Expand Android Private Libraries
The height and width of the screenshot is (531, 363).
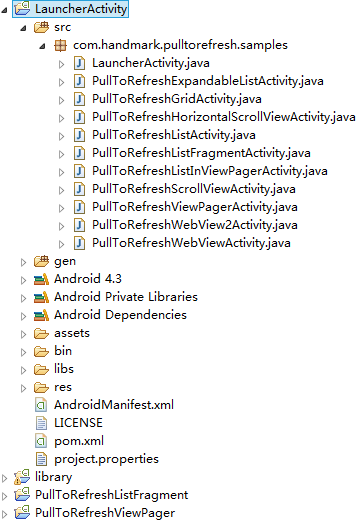23,298
